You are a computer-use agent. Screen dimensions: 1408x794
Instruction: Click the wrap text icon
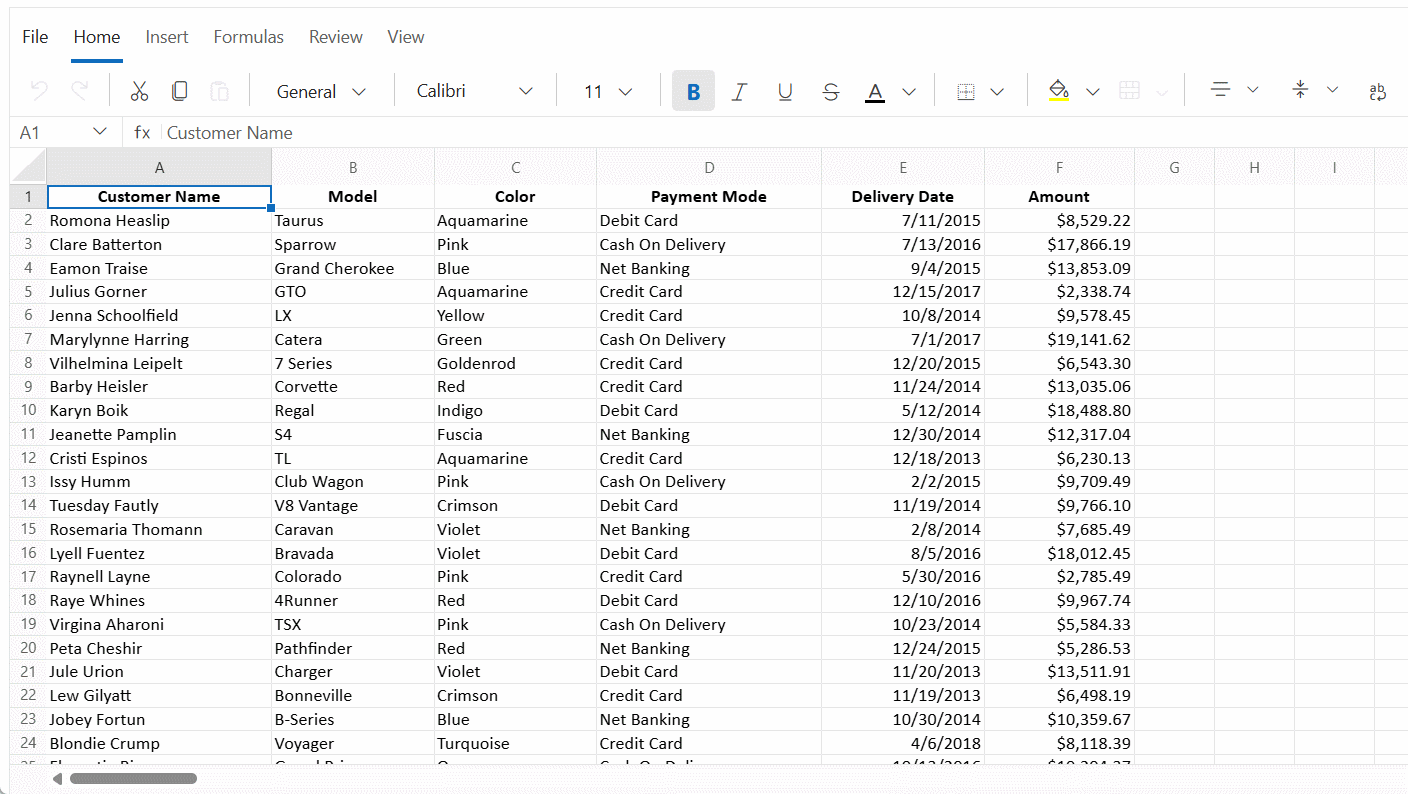[x=1377, y=91]
